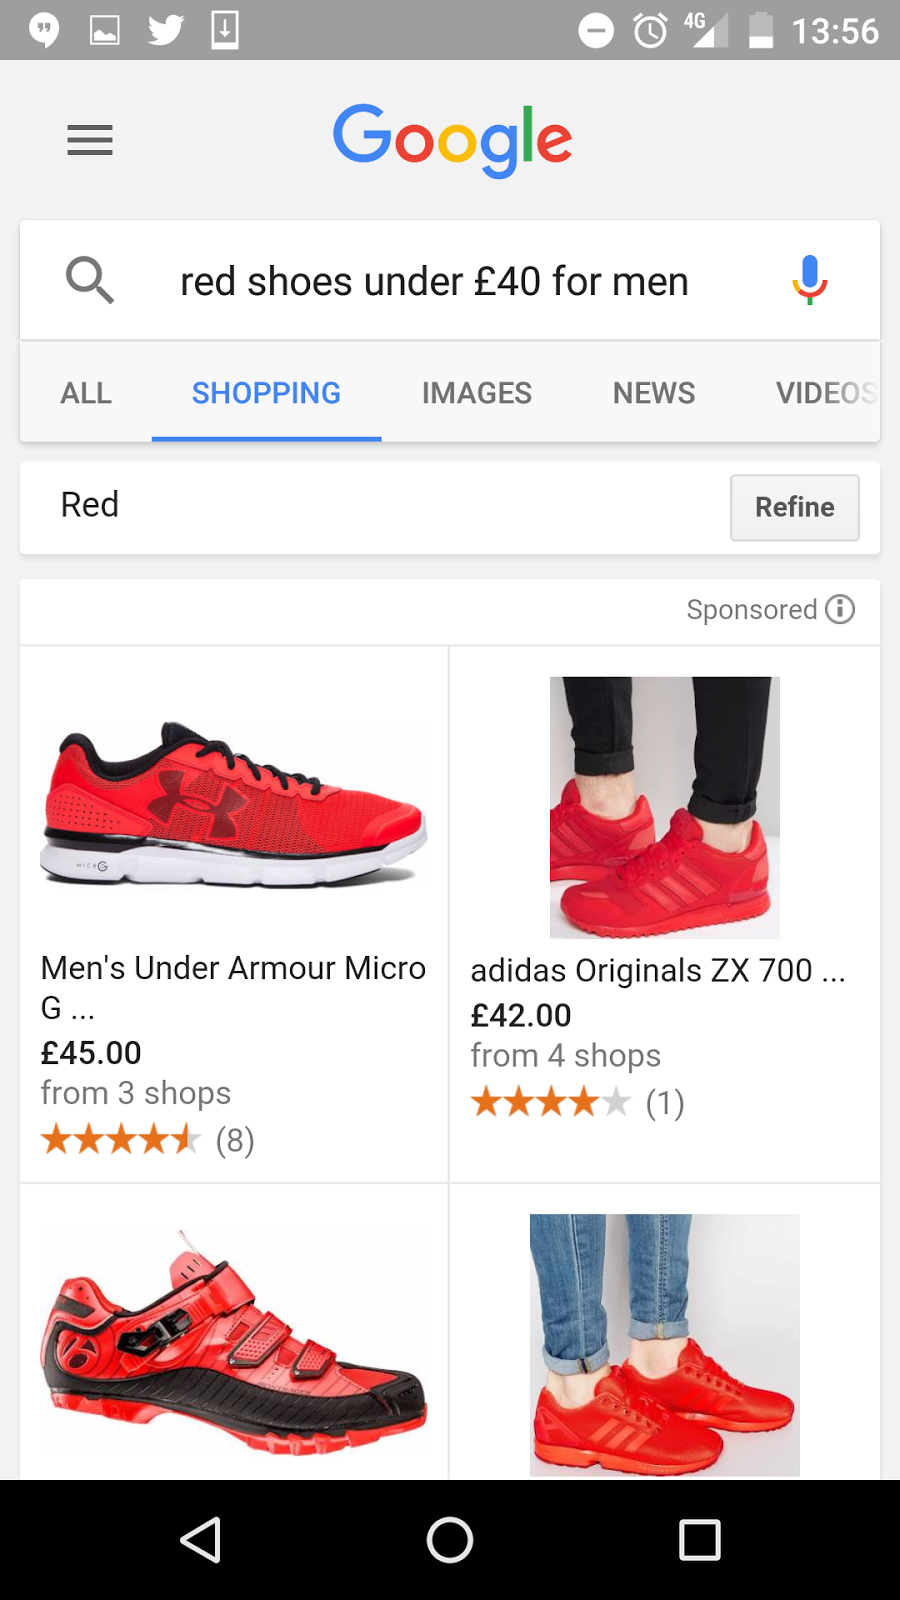
Task: Edit the search query text field
Action: tap(434, 282)
